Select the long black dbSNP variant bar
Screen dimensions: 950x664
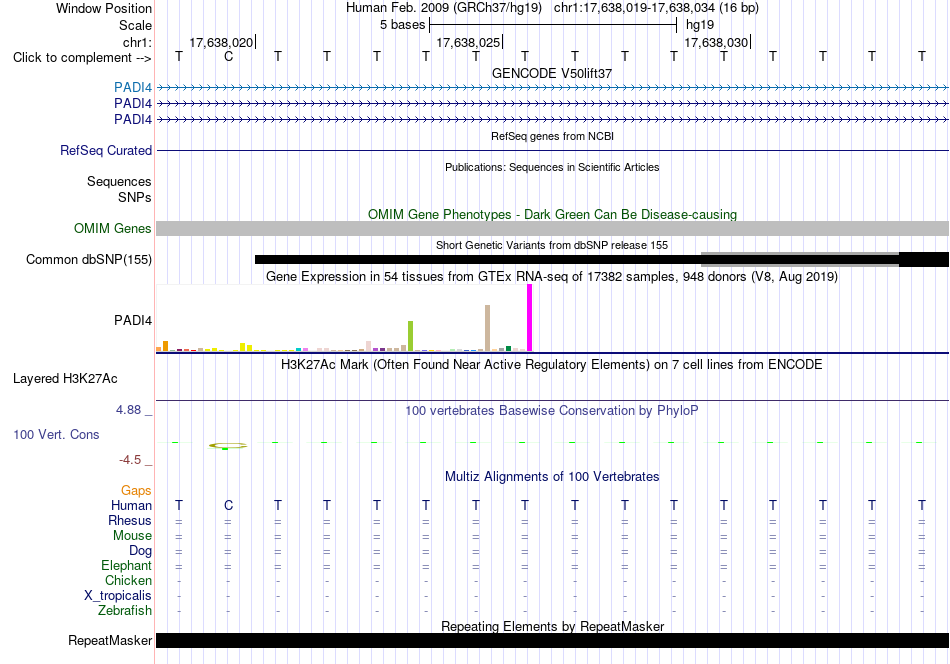tap(477, 259)
